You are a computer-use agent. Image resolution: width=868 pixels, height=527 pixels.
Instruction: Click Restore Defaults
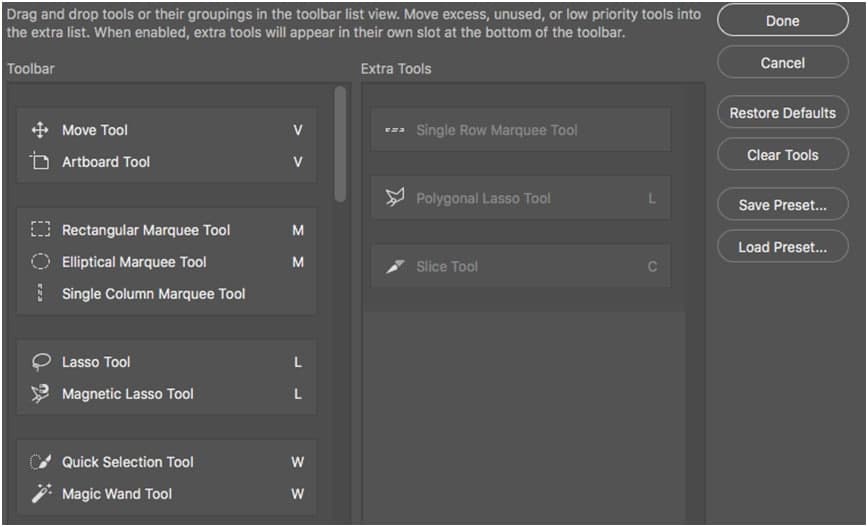point(782,113)
